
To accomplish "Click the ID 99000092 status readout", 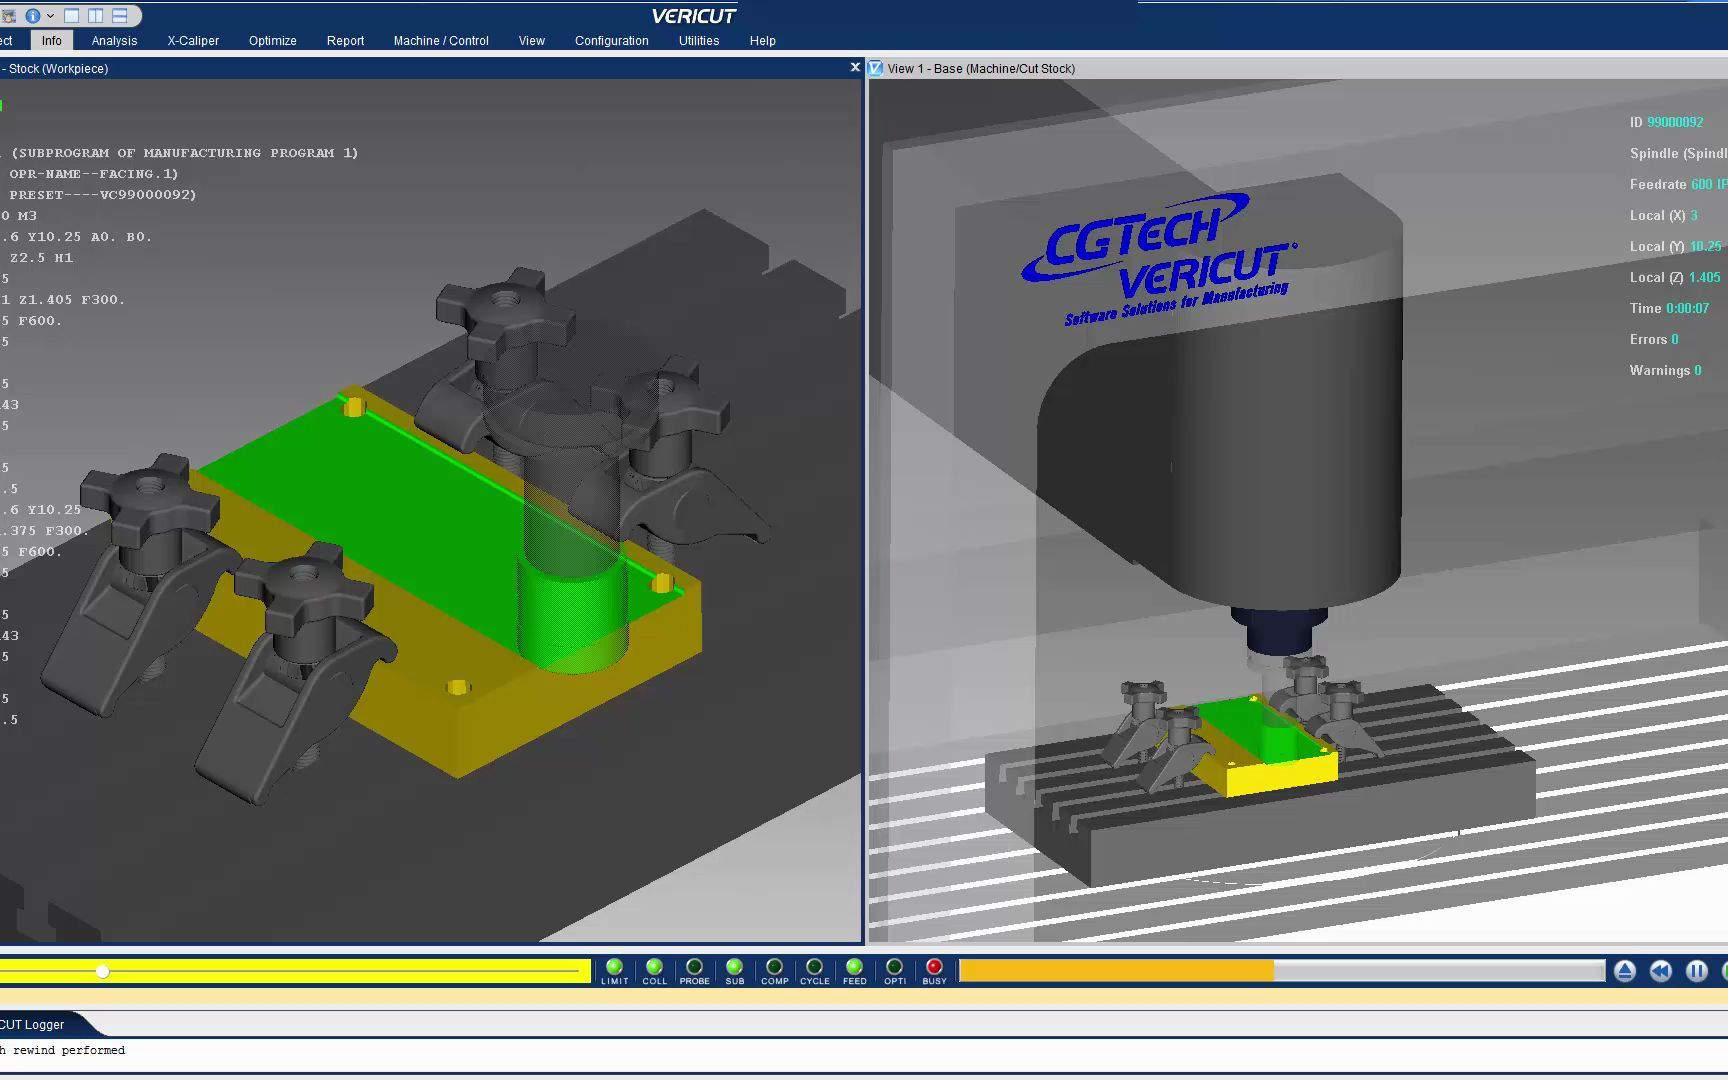I will click(x=1666, y=122).
